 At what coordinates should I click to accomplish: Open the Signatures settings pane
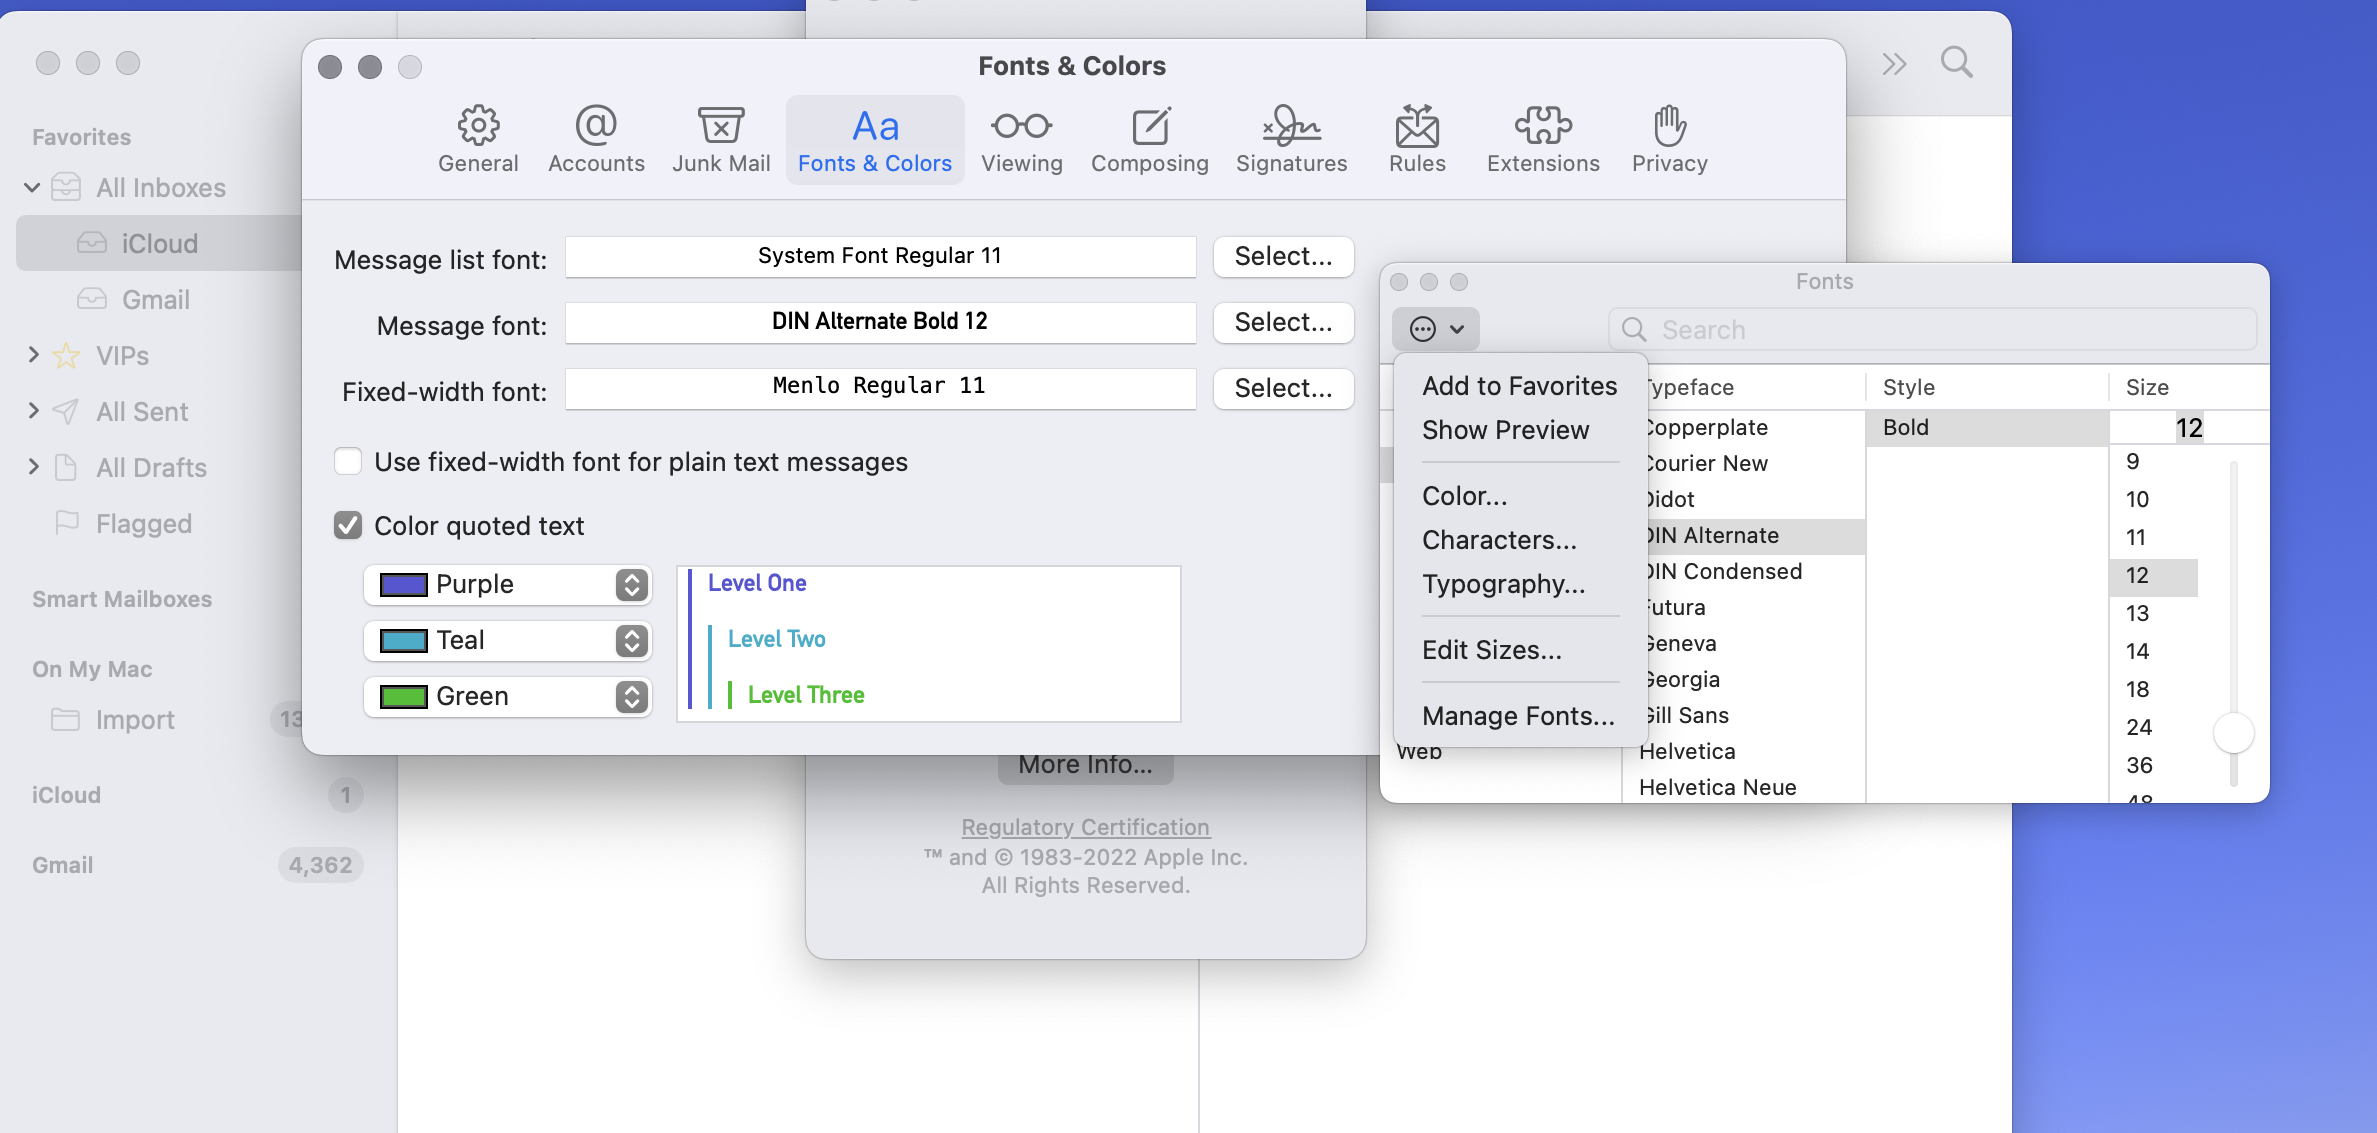click(1291, 139)
